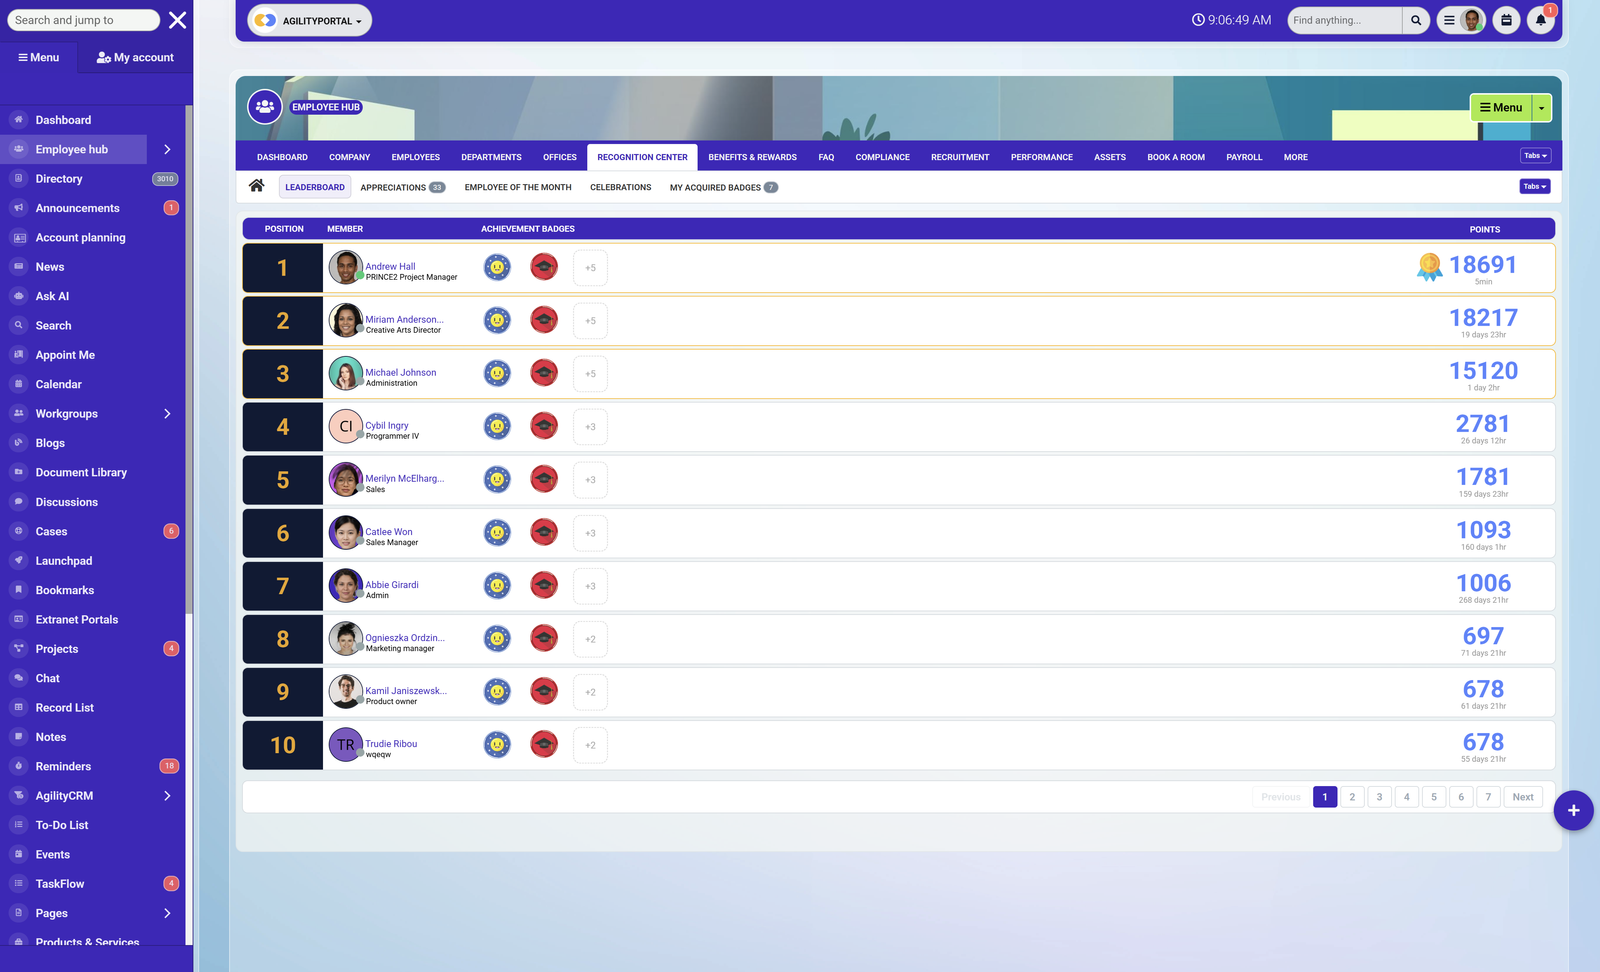
Task: Expand the Employee hub sidebar submenu arrow
Action: pos(167,149)
